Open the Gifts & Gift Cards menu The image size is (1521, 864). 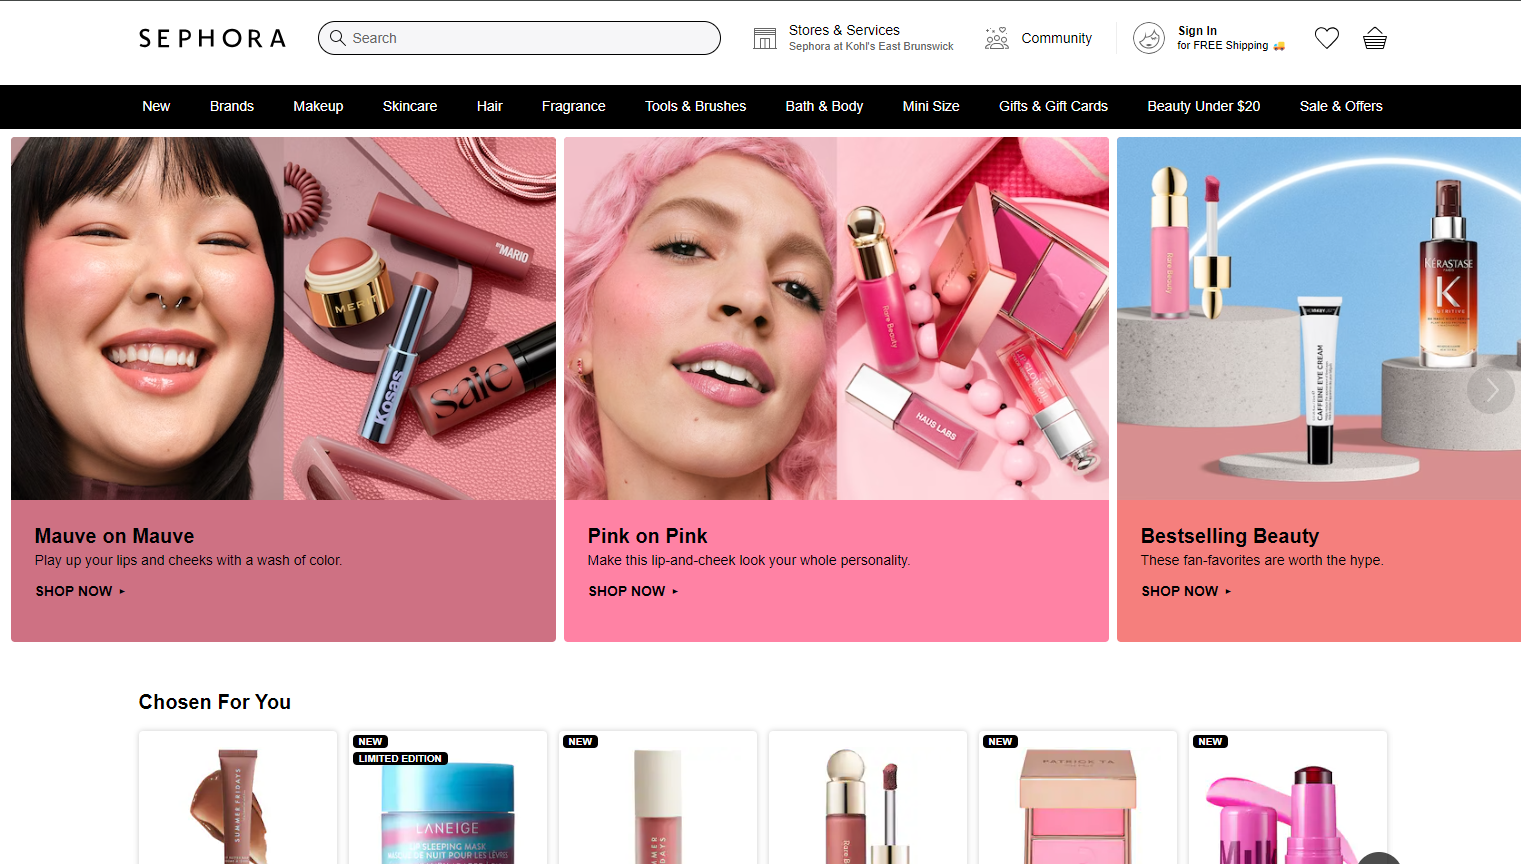click(x=1053, y=106)
